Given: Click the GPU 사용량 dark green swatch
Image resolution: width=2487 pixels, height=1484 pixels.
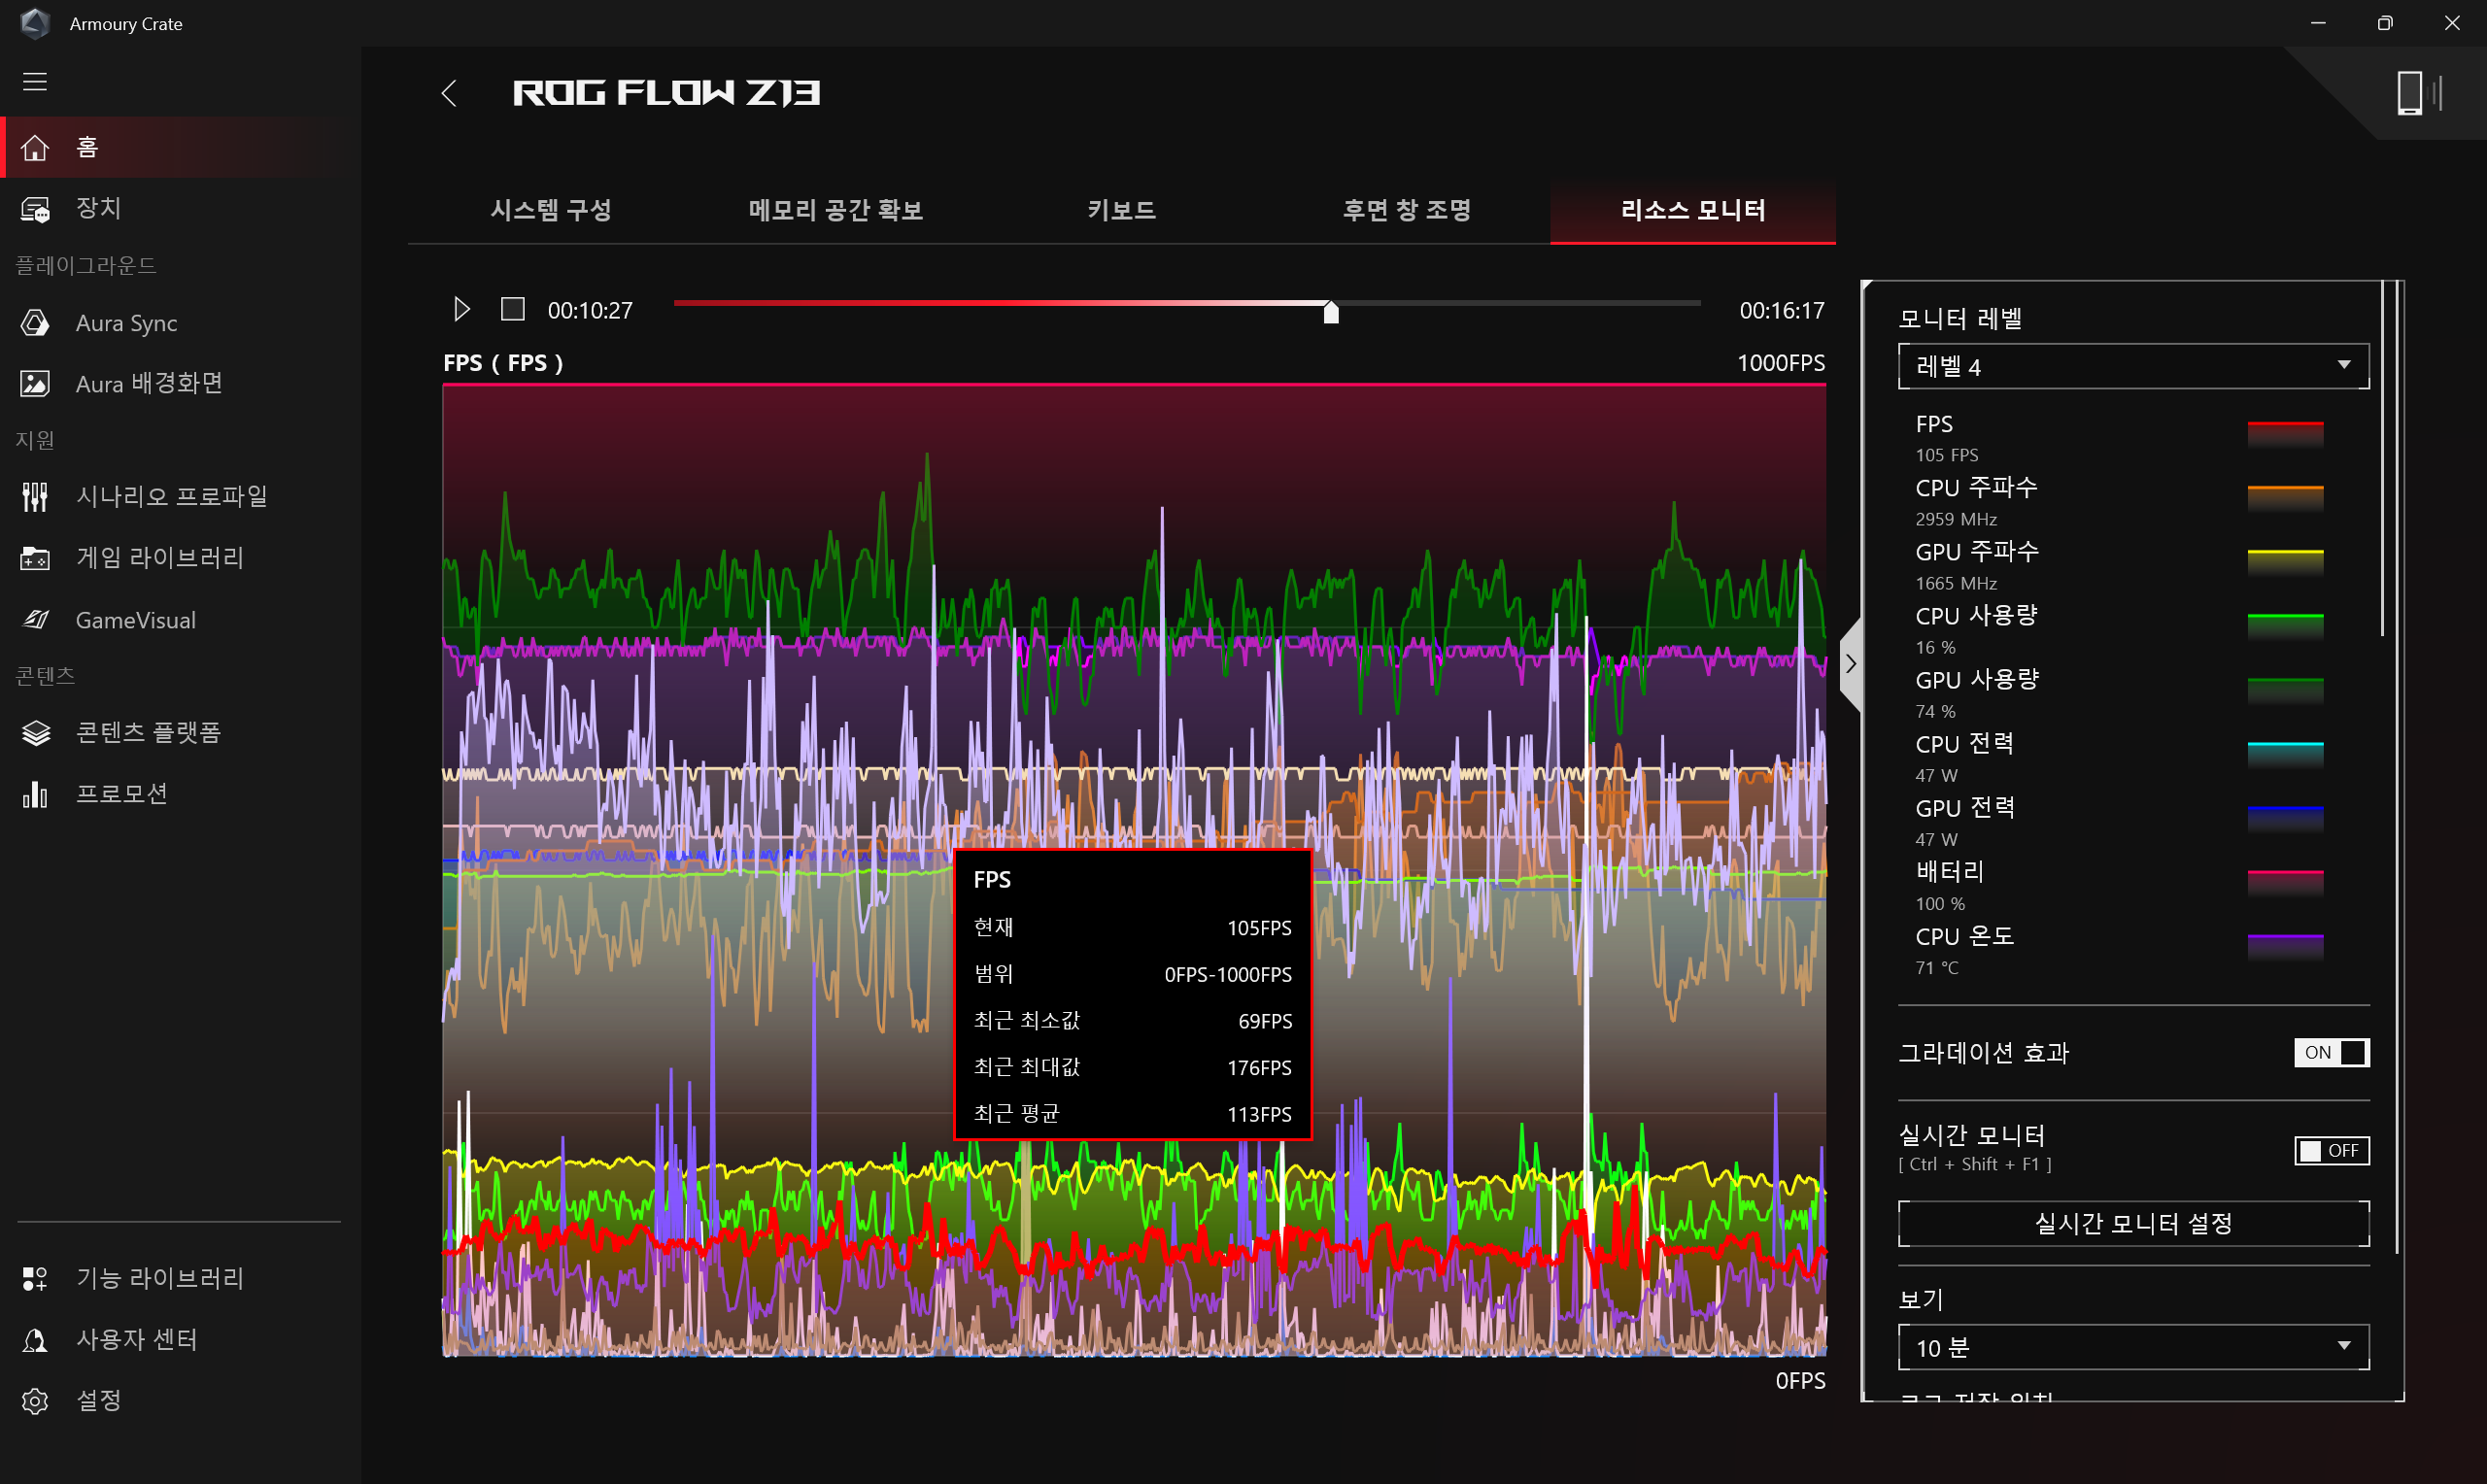Looking at the screenshot, I should [x=2285, y=689].
